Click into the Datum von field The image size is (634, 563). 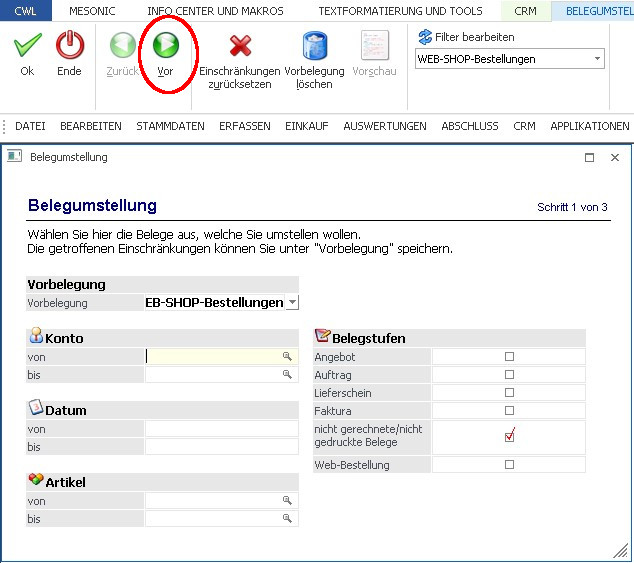[x=220, y=429]
